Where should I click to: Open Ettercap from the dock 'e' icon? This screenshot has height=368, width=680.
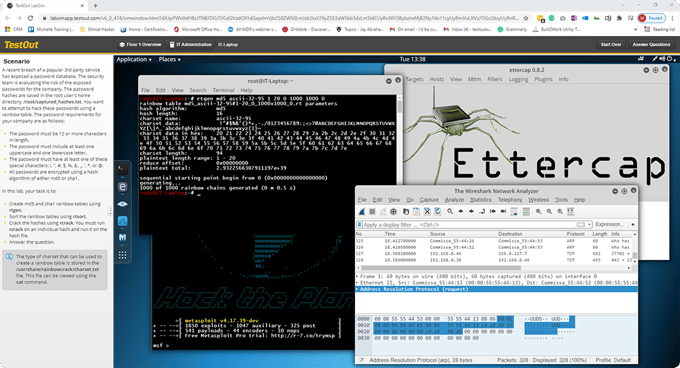point(122,187)
